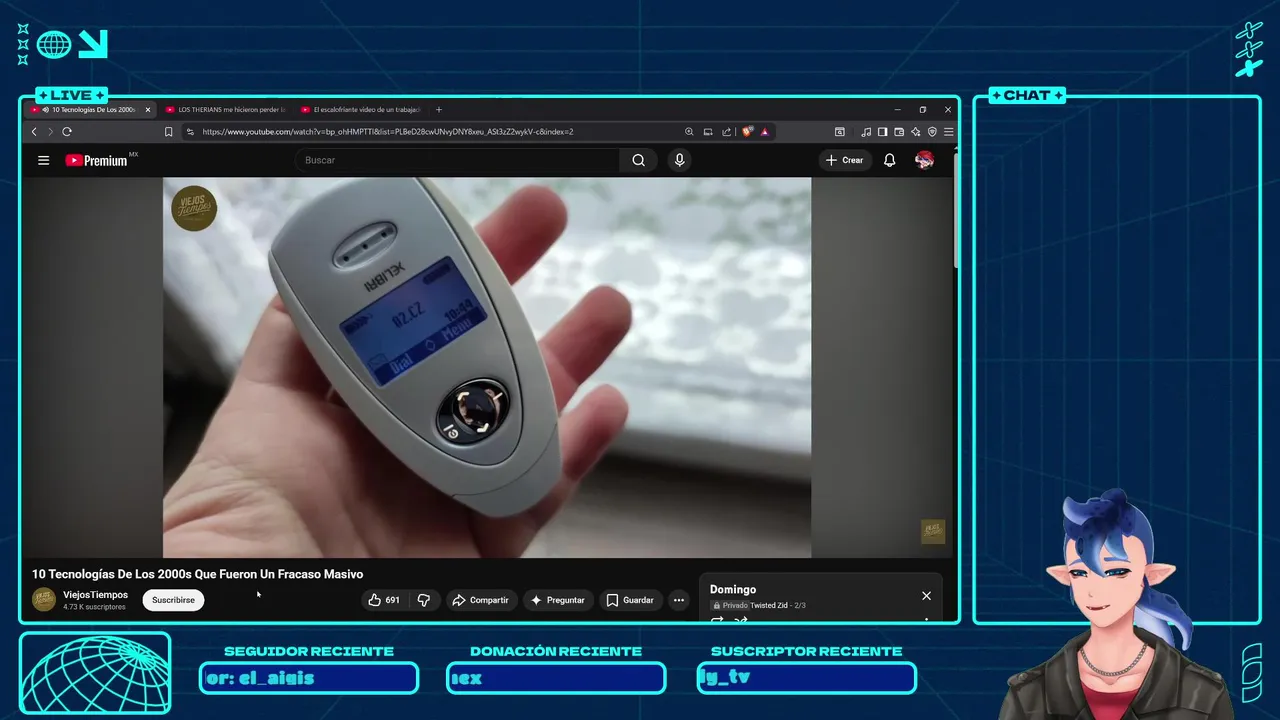
Task: Open the wallet icon in browser toolbar
Action: 899,132
